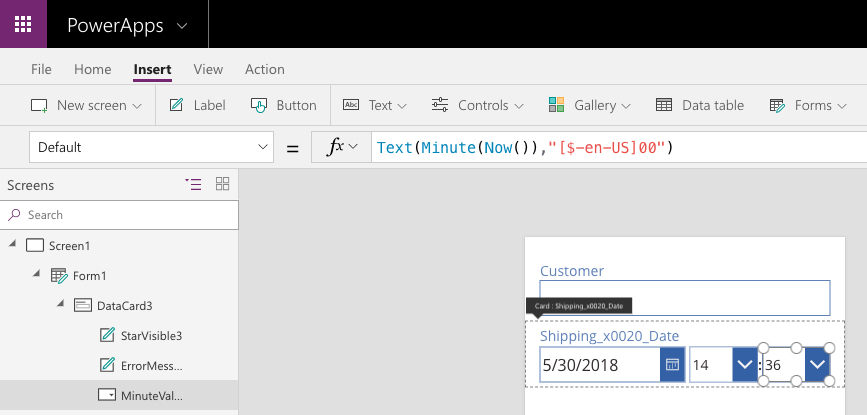
Task: Click the Search magnifier icon
Action: pyautogui.click(x=15, y=214)
